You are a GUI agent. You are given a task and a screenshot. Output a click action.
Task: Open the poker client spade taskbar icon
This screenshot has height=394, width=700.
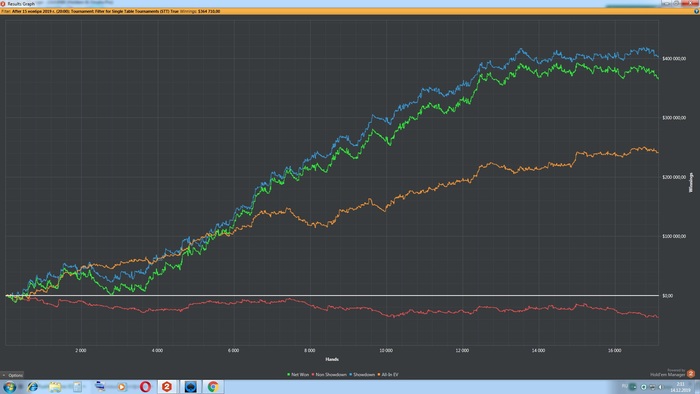[190, 387]
